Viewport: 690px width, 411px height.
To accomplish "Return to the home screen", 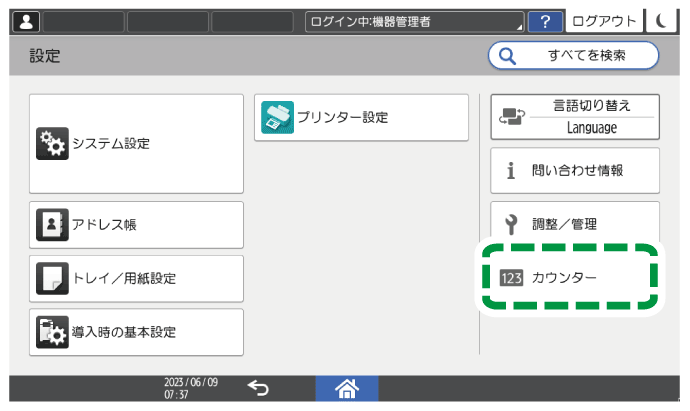I will click(347, 389).
